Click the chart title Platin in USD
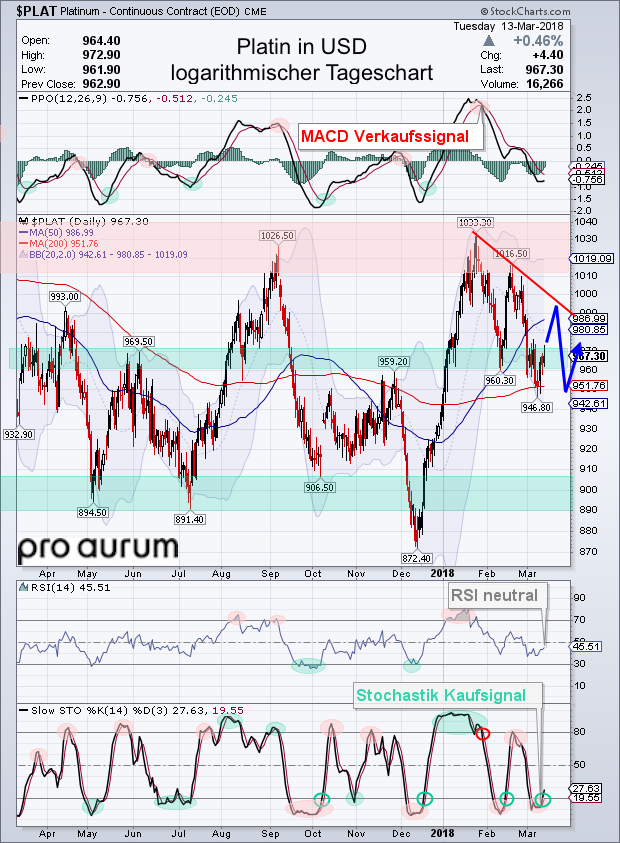Screen dimensions: 620x843 301,47
